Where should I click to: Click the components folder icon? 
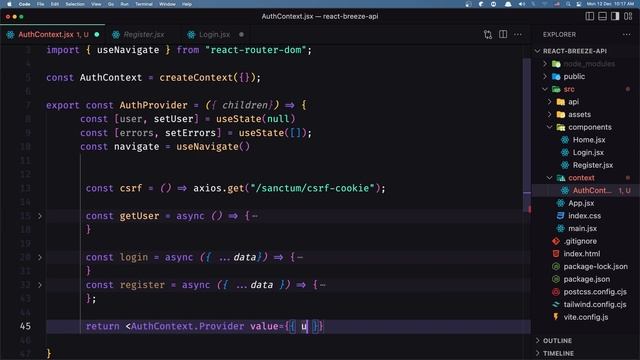pos(561,127)
